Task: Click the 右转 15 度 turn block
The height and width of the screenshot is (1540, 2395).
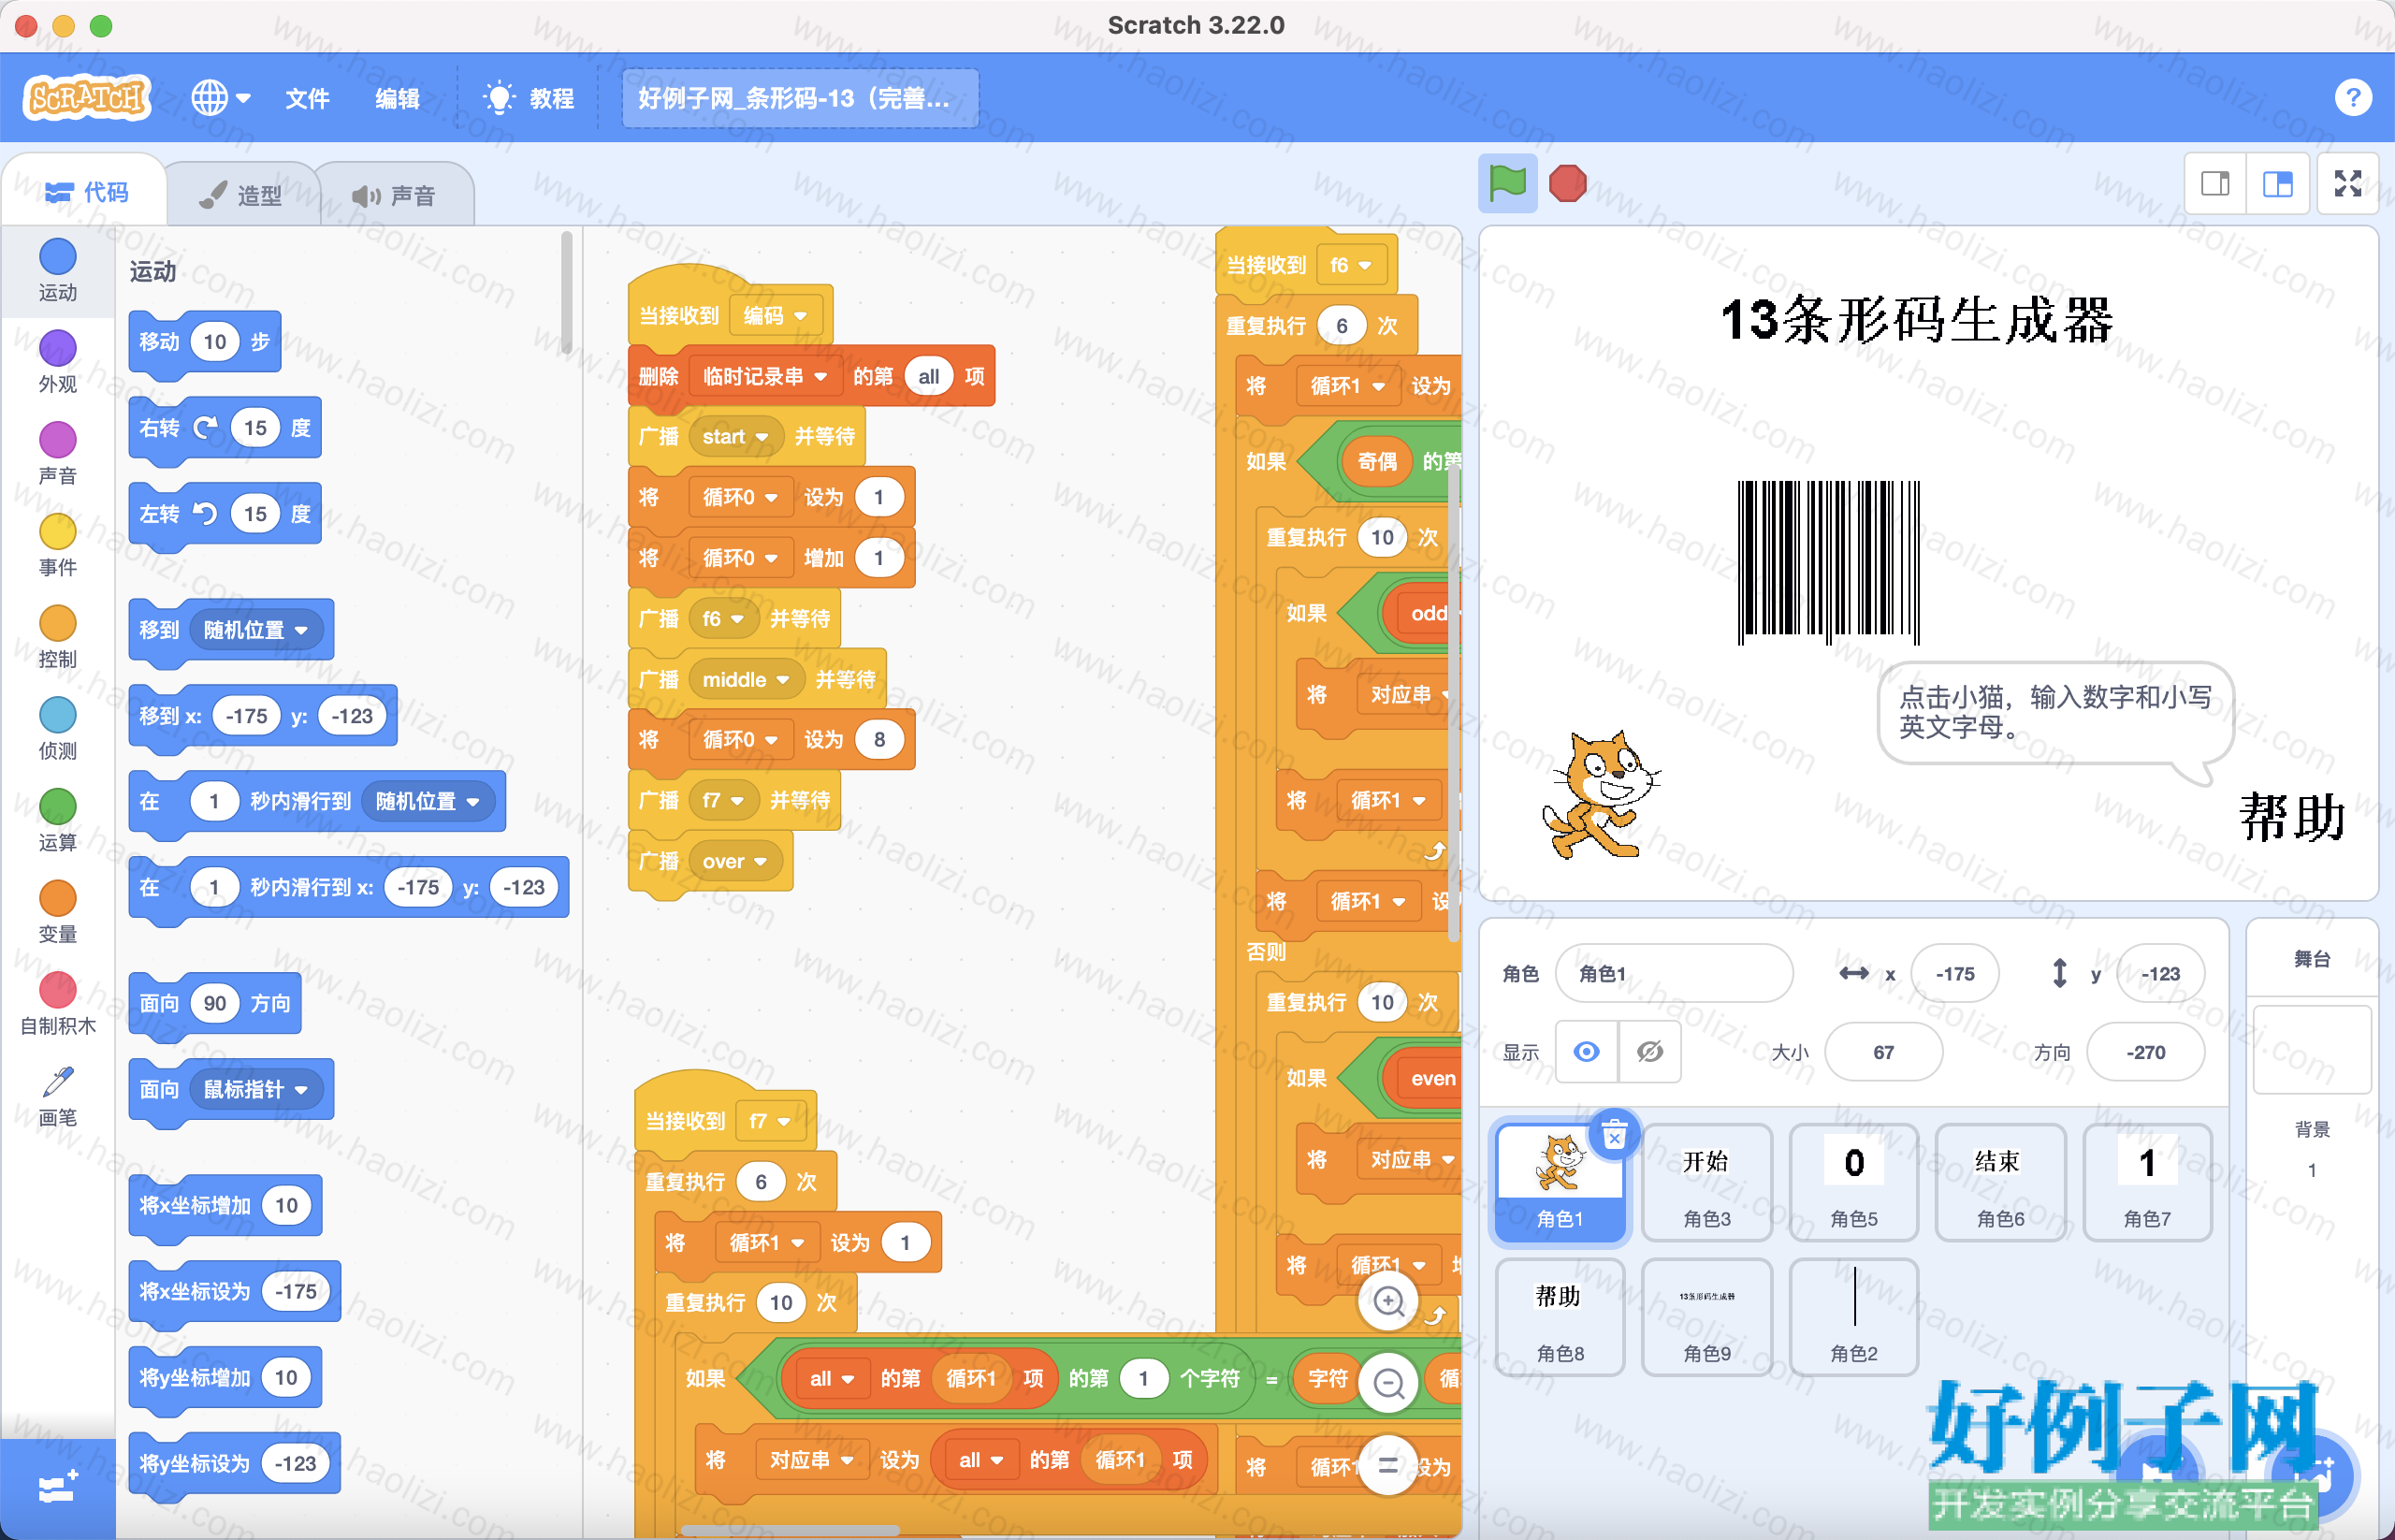Action: [x=225, y=428]
